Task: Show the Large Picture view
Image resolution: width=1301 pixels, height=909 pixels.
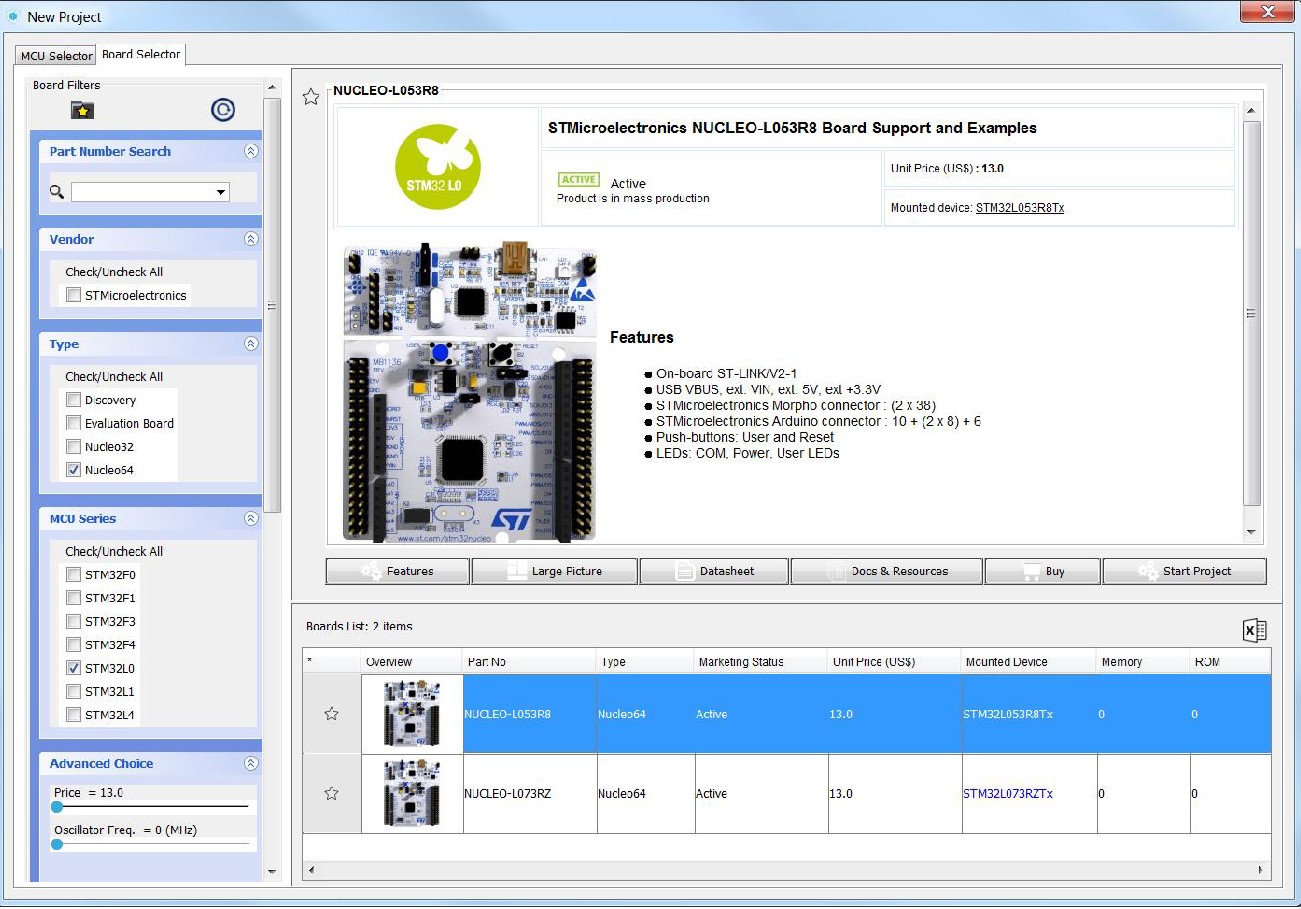Action: coord(555,571)
